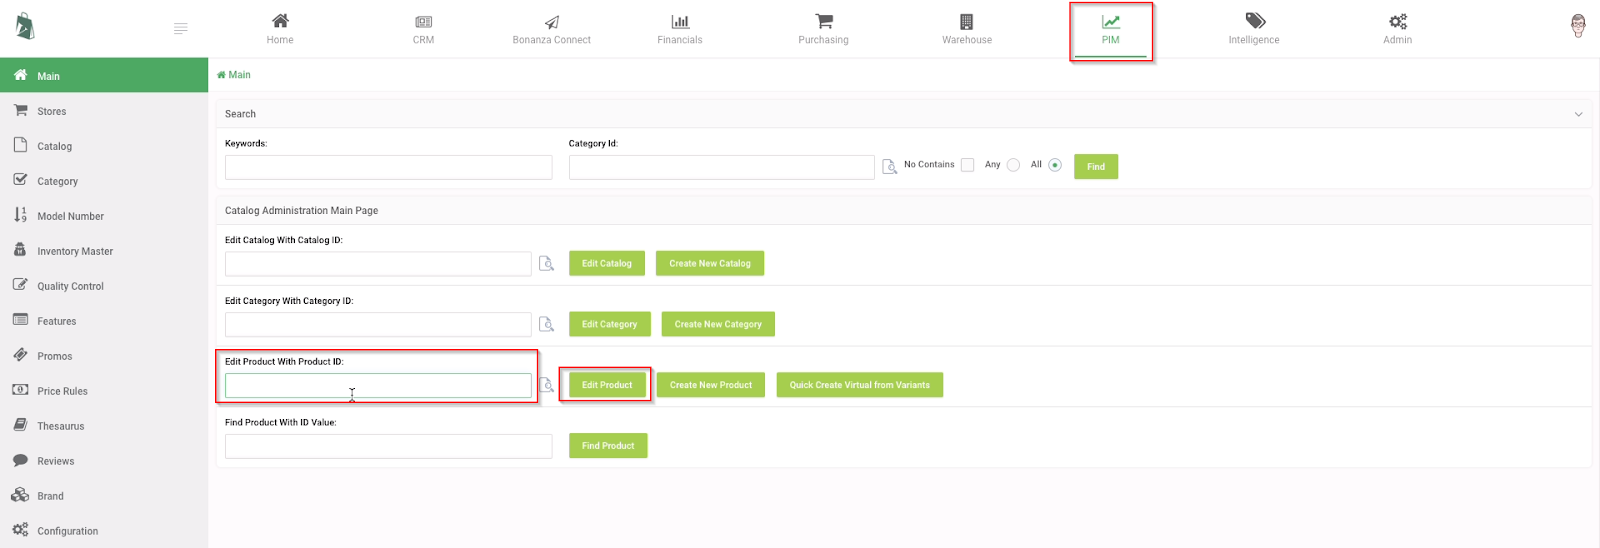Open the Home module icon
Viewport: 1600px width, 548px height.
click(x=280, y=21)
